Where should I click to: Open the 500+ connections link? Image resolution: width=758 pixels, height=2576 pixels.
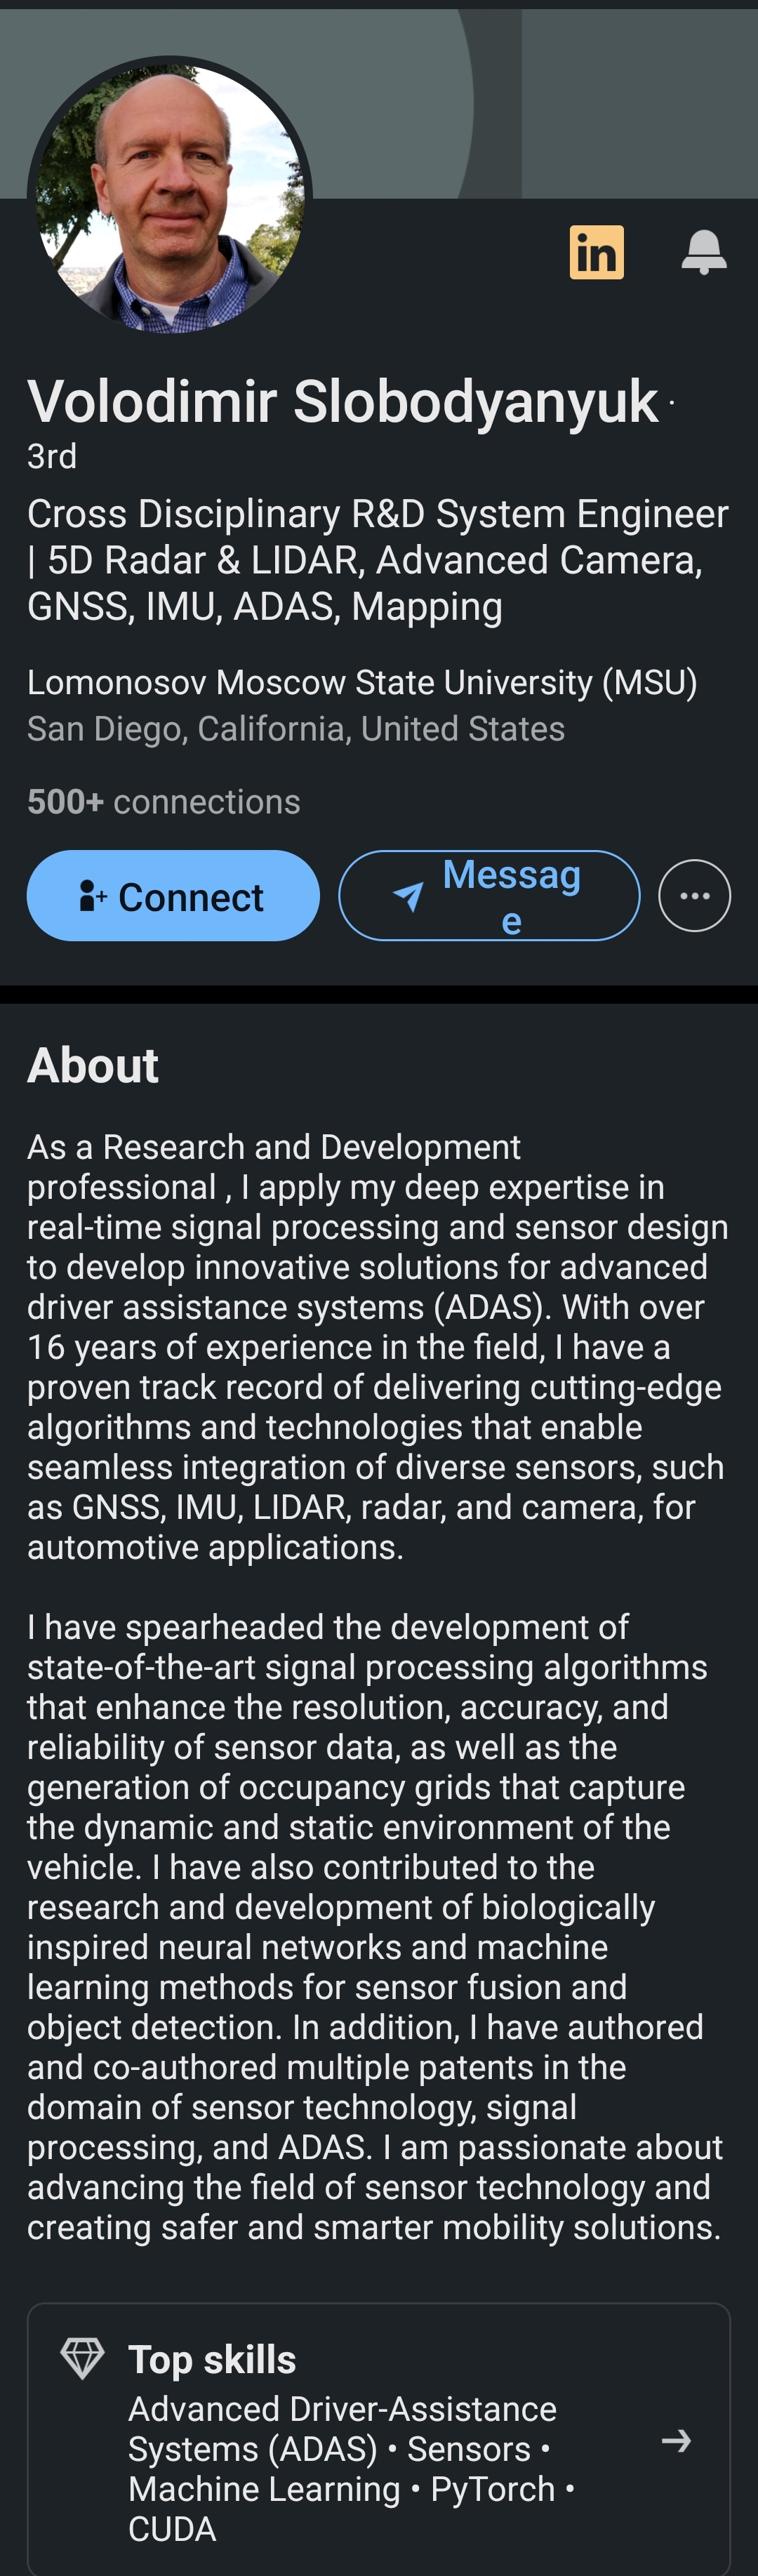point(164,801)
